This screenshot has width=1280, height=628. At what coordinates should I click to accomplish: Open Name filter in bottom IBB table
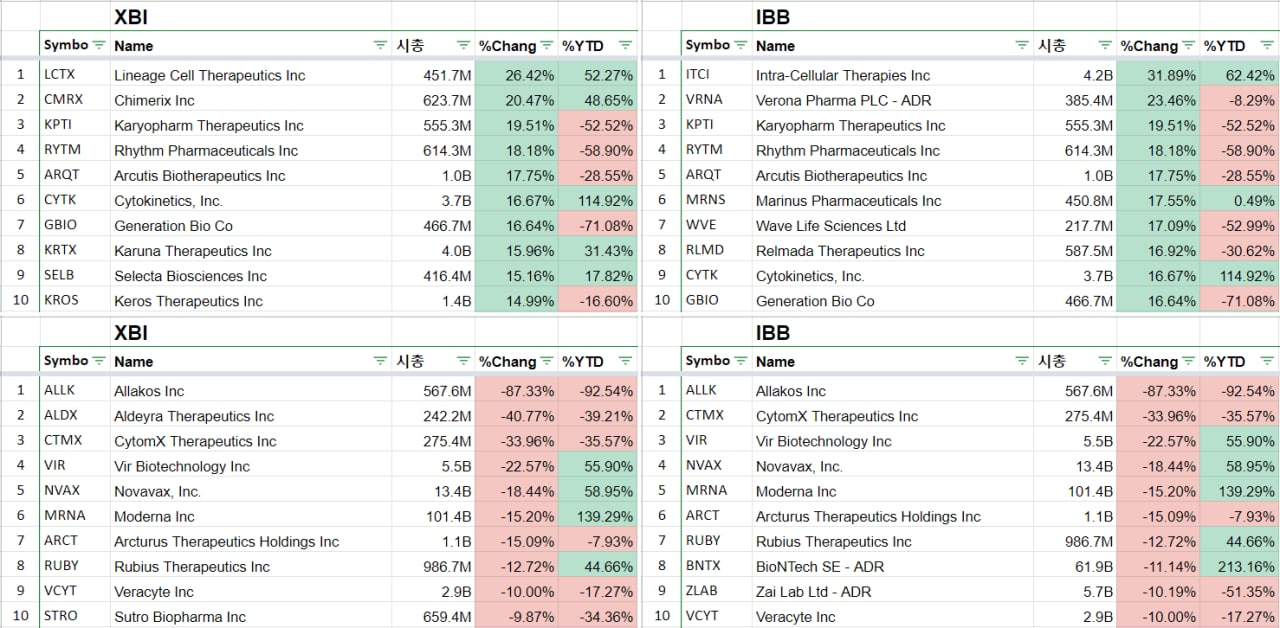click(1022, 361)
